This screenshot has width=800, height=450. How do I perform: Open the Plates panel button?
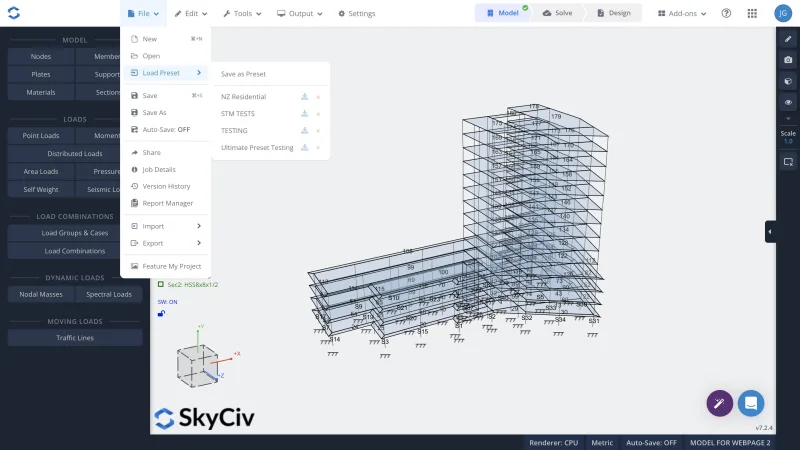(41, 74)
